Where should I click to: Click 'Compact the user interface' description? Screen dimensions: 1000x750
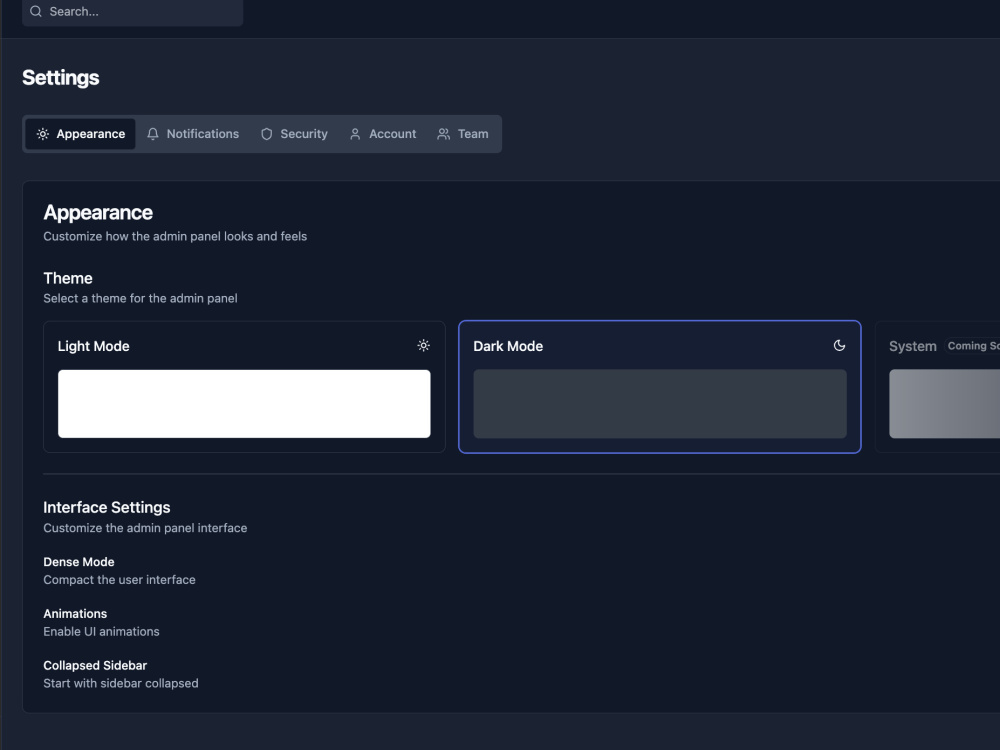pos(119,580)
